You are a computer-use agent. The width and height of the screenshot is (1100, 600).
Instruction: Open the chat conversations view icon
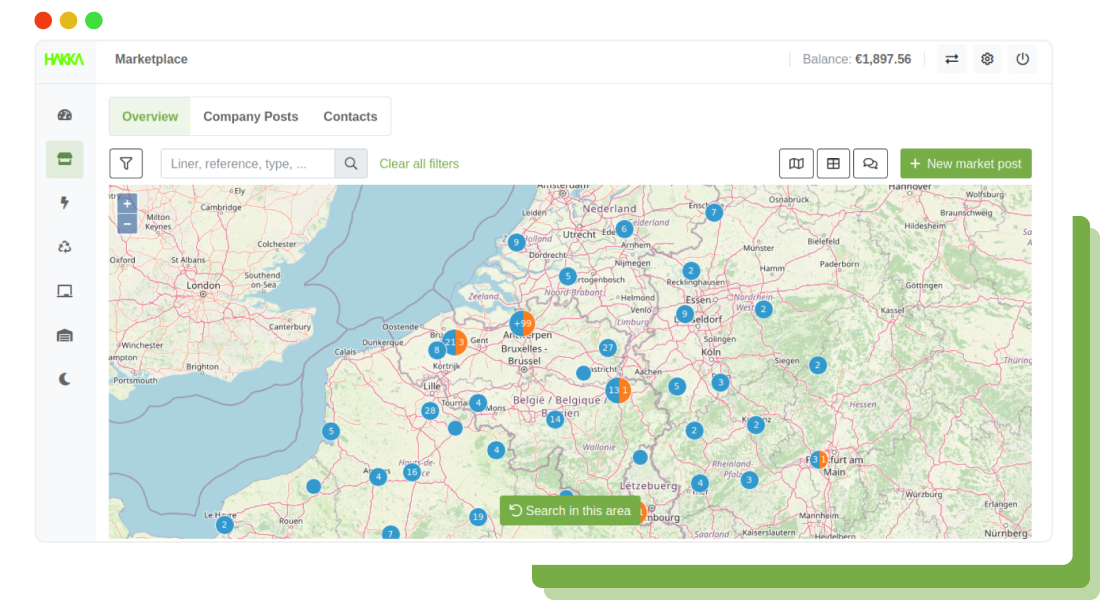pyautogui.click(x=871, y=164)
